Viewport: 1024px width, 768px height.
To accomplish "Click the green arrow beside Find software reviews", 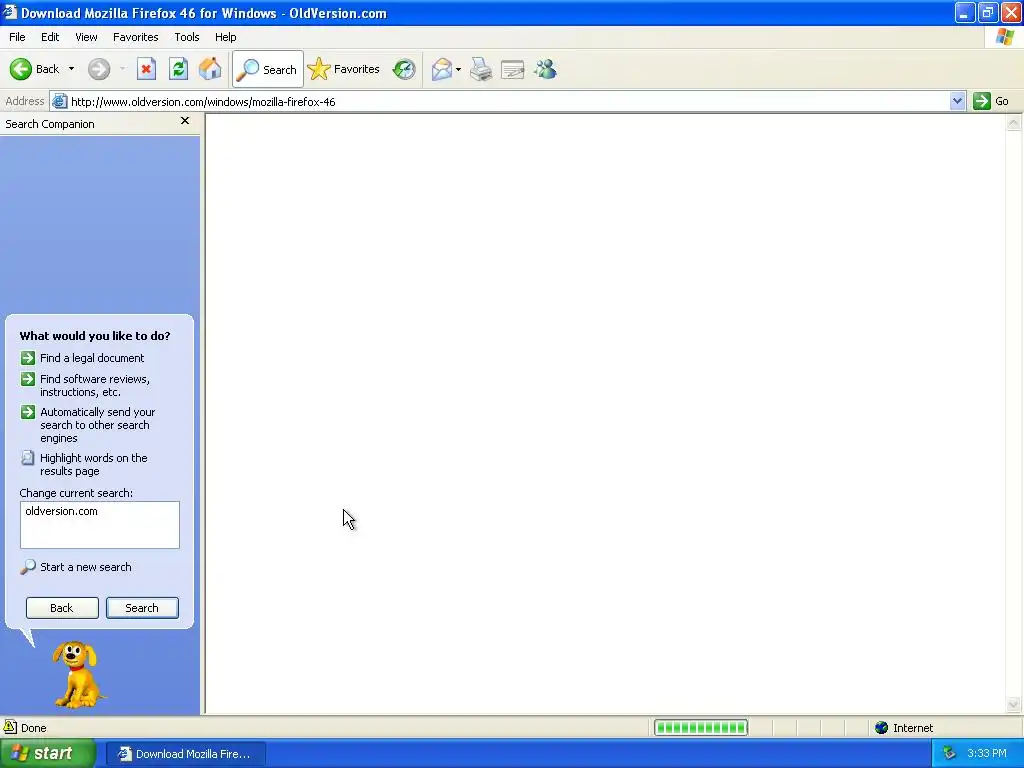I will pos(27,379).
